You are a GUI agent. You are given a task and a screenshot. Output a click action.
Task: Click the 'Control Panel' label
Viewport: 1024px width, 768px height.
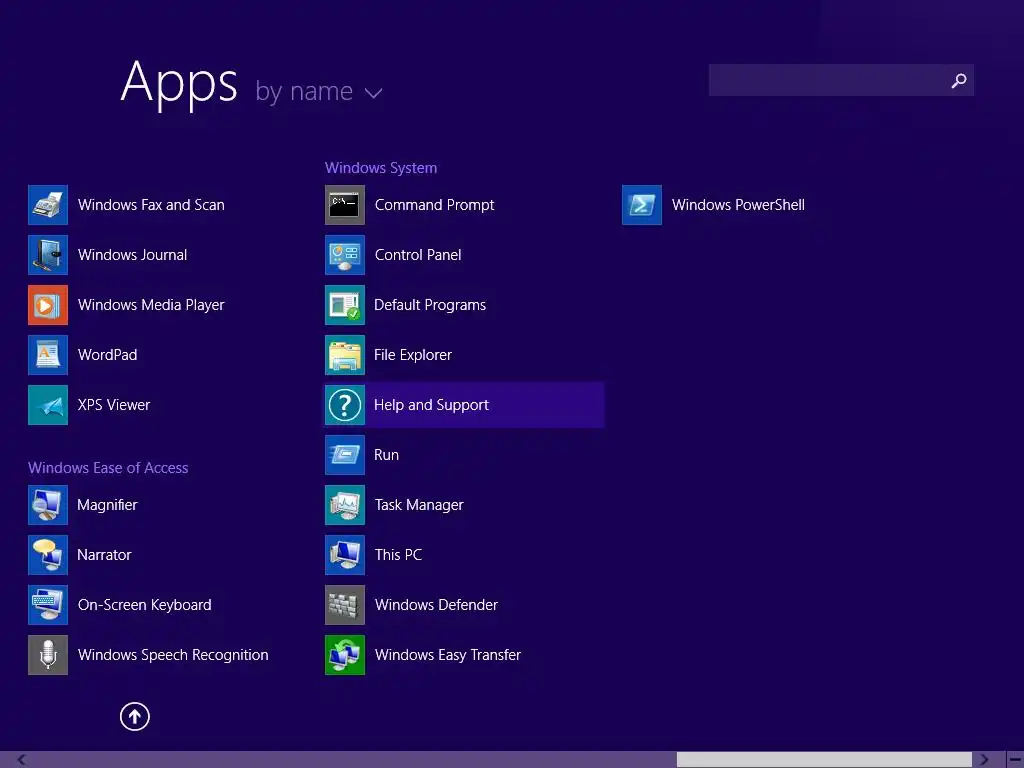click(x=418, y=255)
